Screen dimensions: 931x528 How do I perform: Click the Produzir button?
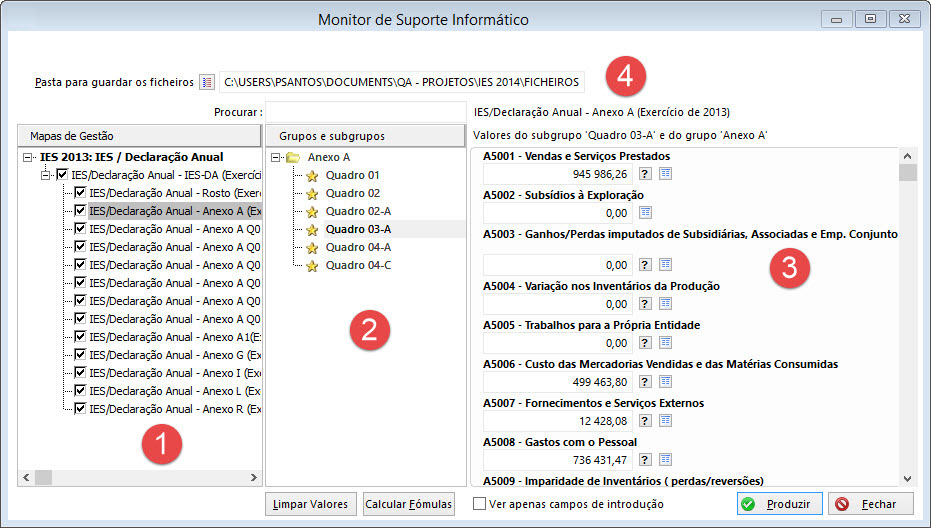point(780,504)
